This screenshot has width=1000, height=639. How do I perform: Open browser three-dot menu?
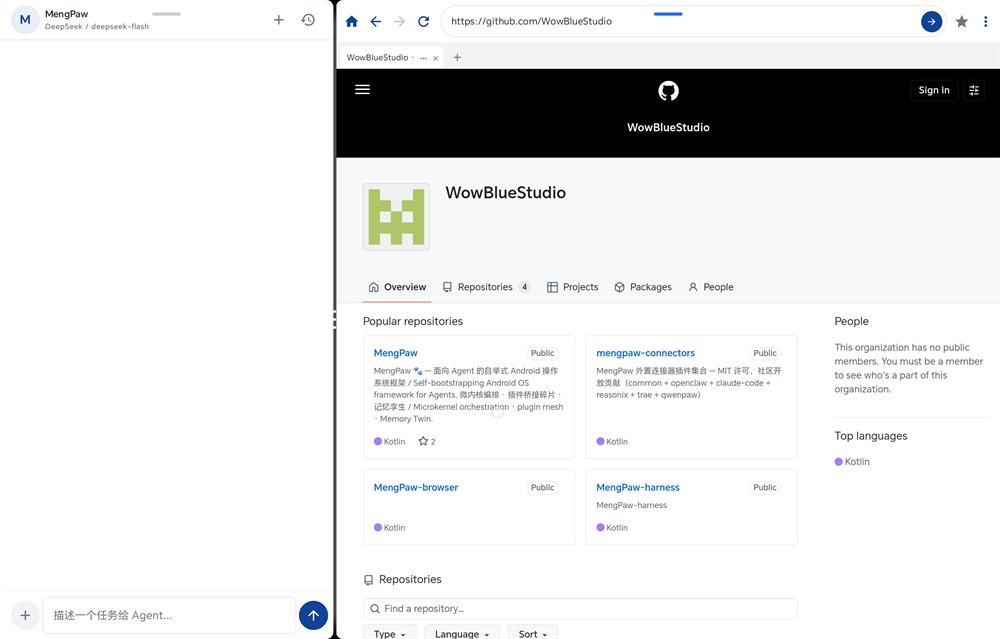coord(985,22)
